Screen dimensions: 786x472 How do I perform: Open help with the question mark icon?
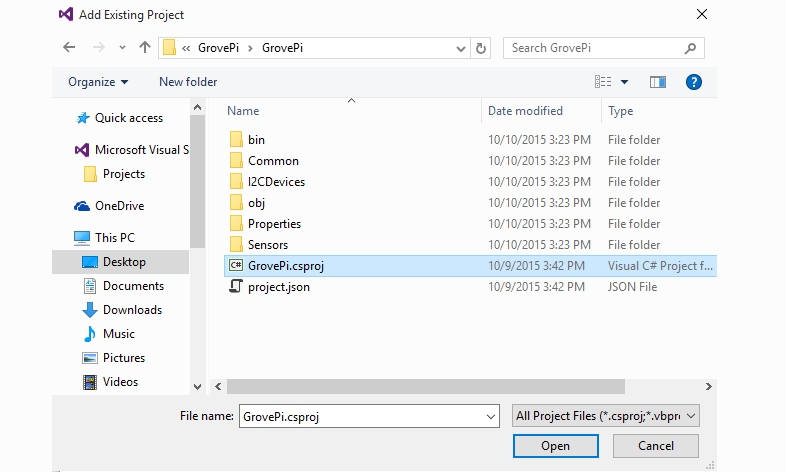[693, 82]
